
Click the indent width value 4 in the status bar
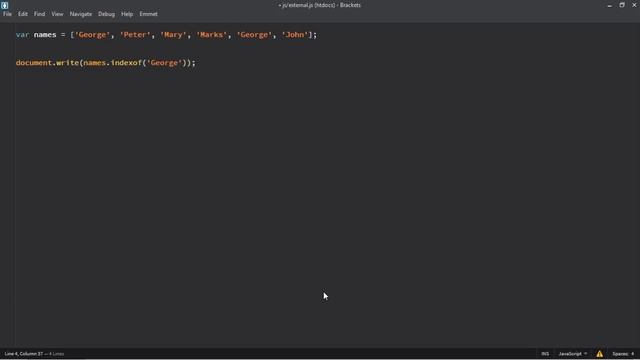632,354
